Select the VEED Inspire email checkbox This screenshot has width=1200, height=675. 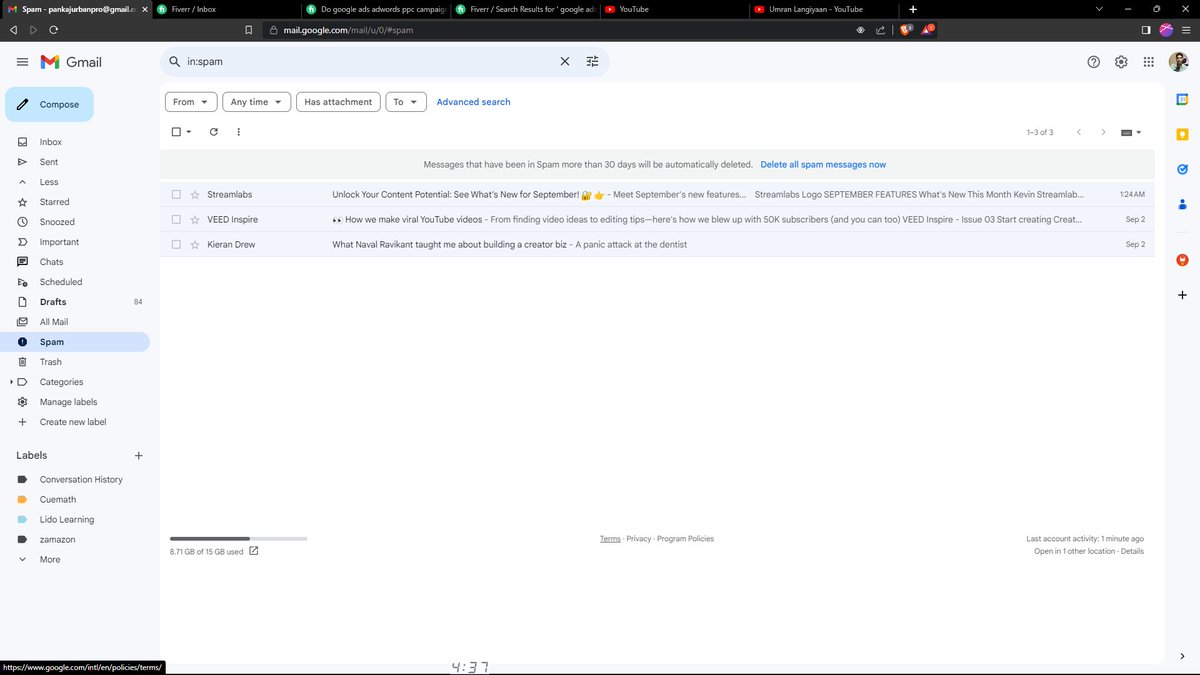tap(176, 219)
